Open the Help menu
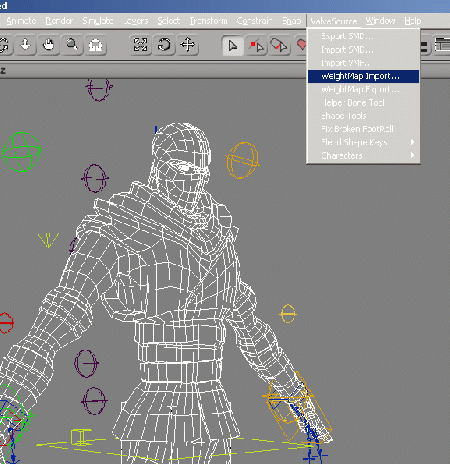The height and width of the screenshot is (464, 450). point(413,21)
